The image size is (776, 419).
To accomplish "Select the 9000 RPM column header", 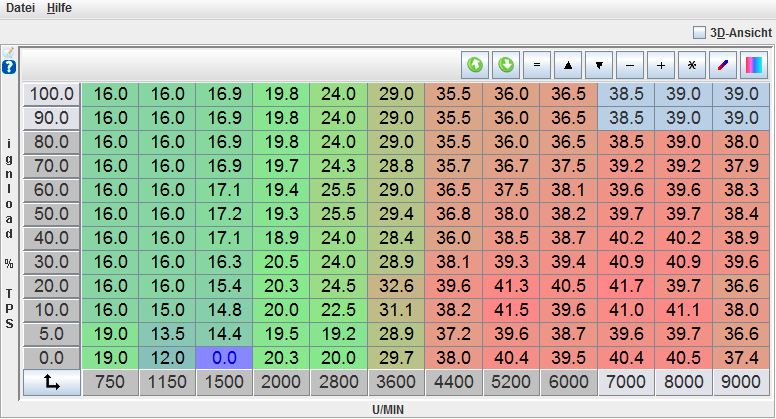I will pos(741,382).
